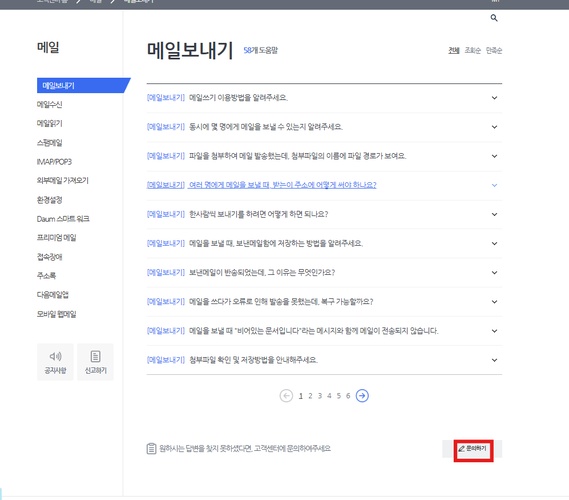Click the 메일 sidebar heading
This screenshot has height=500, width=569.
[x=48, y=47]
